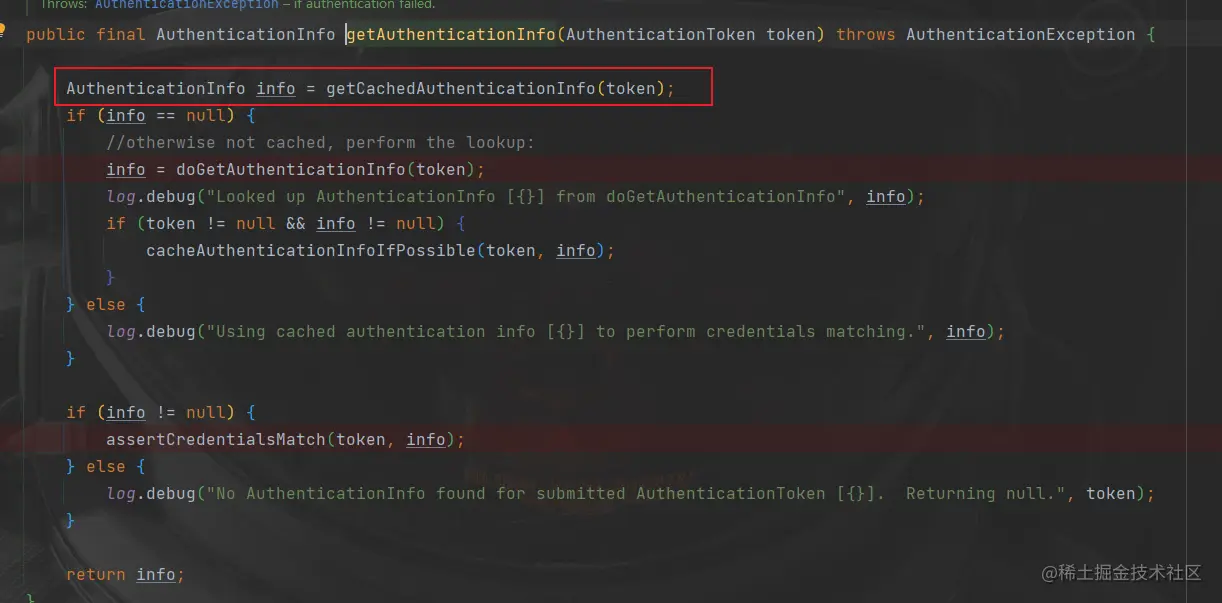Click the AuthenticationToken parameter type
The width and height of the screenshot is (1222, 603).
point(660,34)
